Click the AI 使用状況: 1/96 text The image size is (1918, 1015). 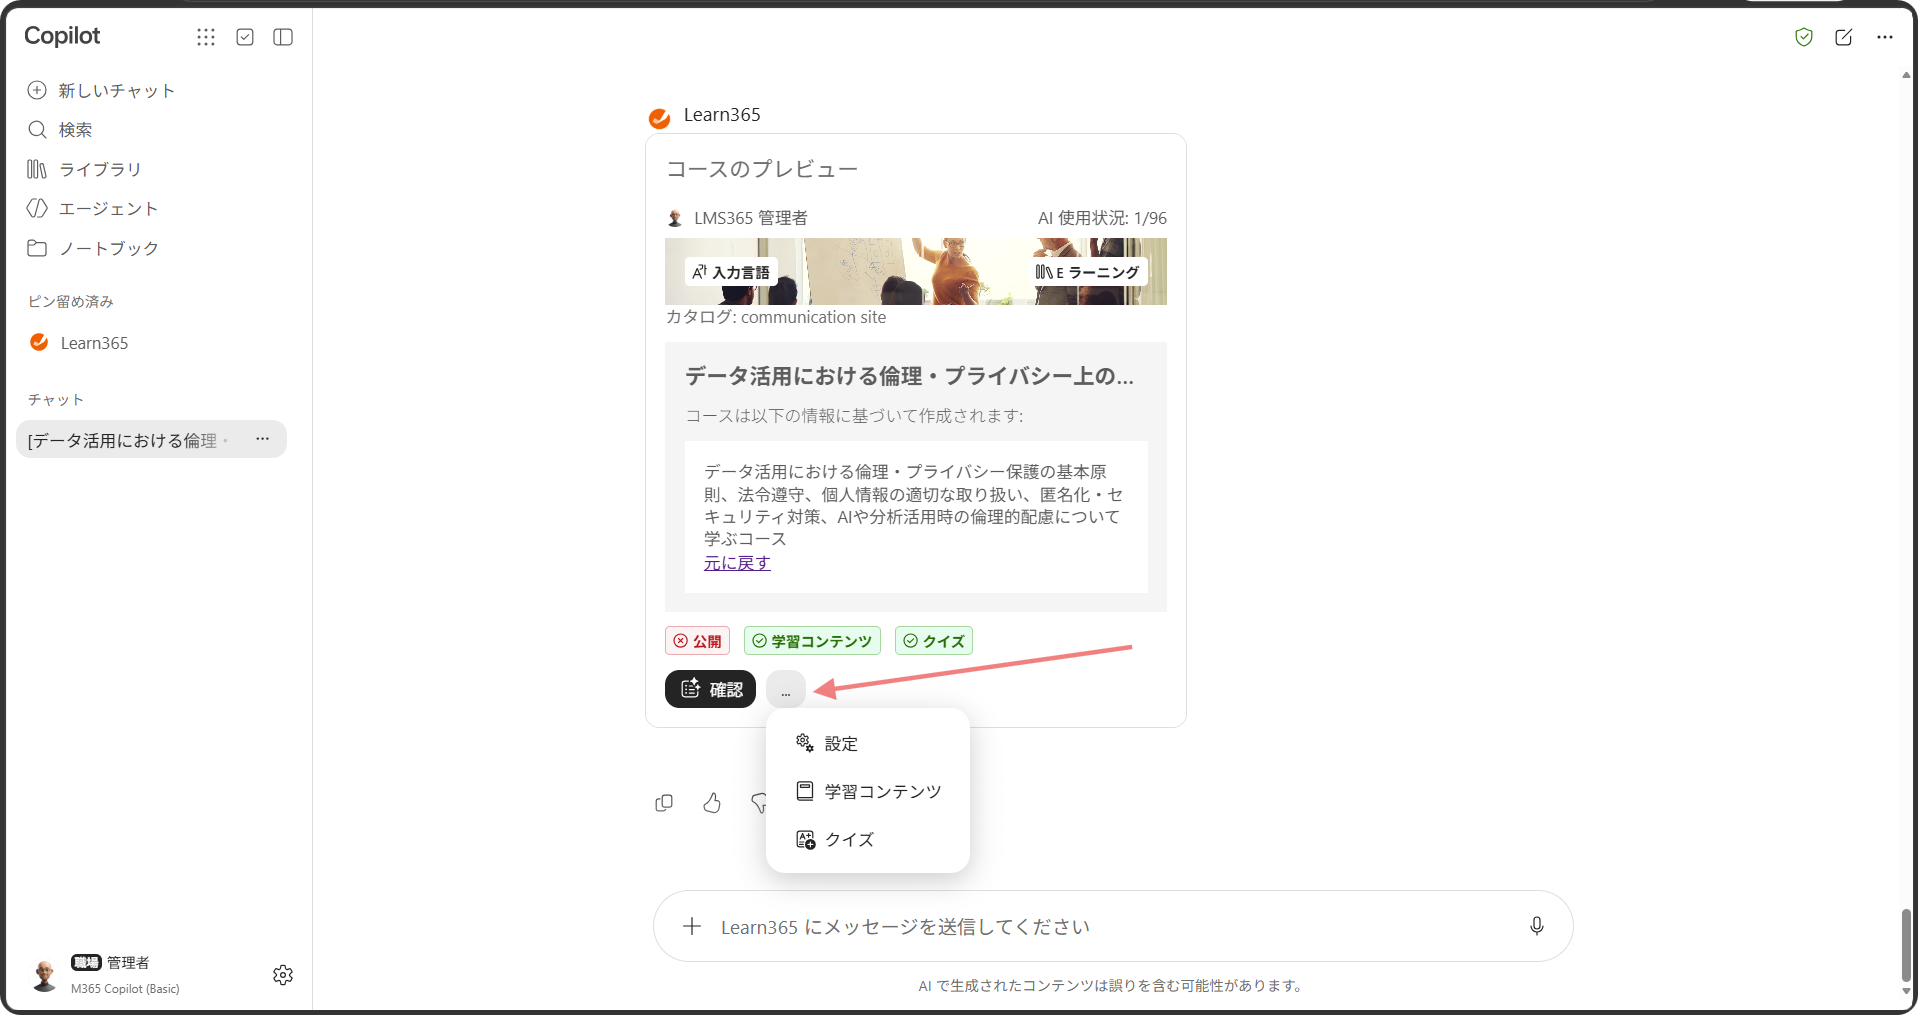[1102, 218]
